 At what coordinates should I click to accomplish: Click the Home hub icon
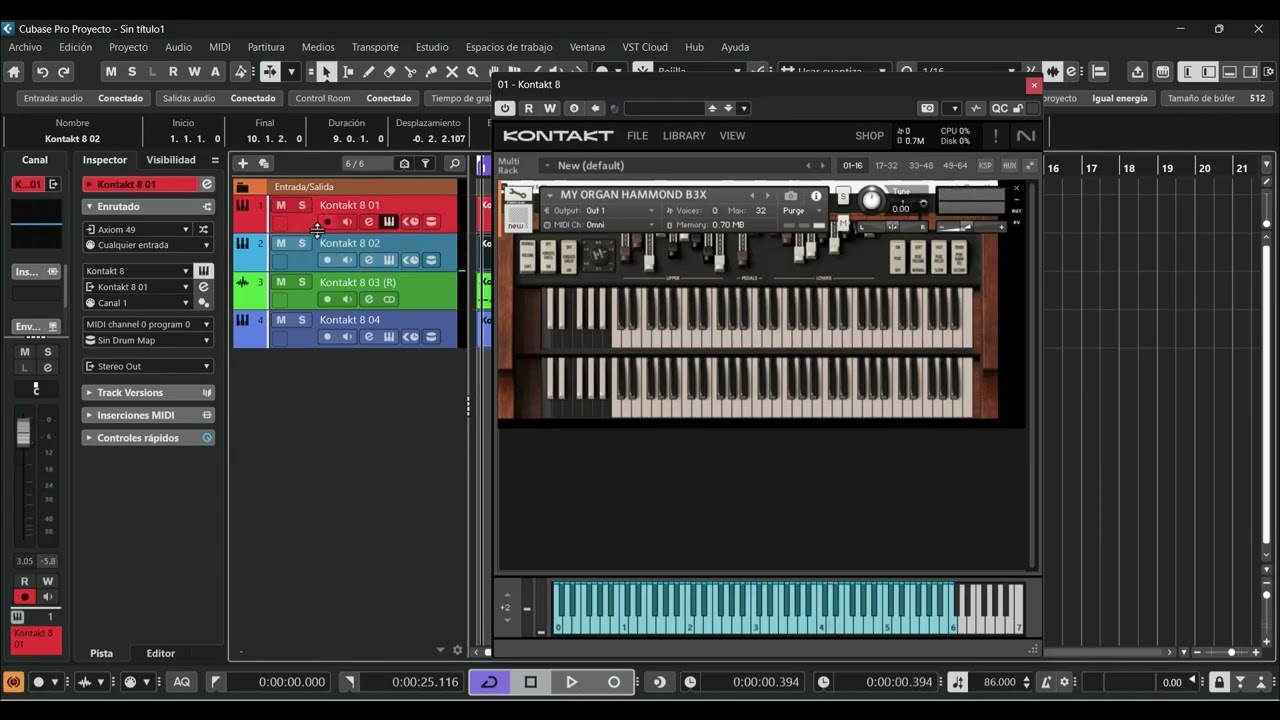click(x=14, y=71)
